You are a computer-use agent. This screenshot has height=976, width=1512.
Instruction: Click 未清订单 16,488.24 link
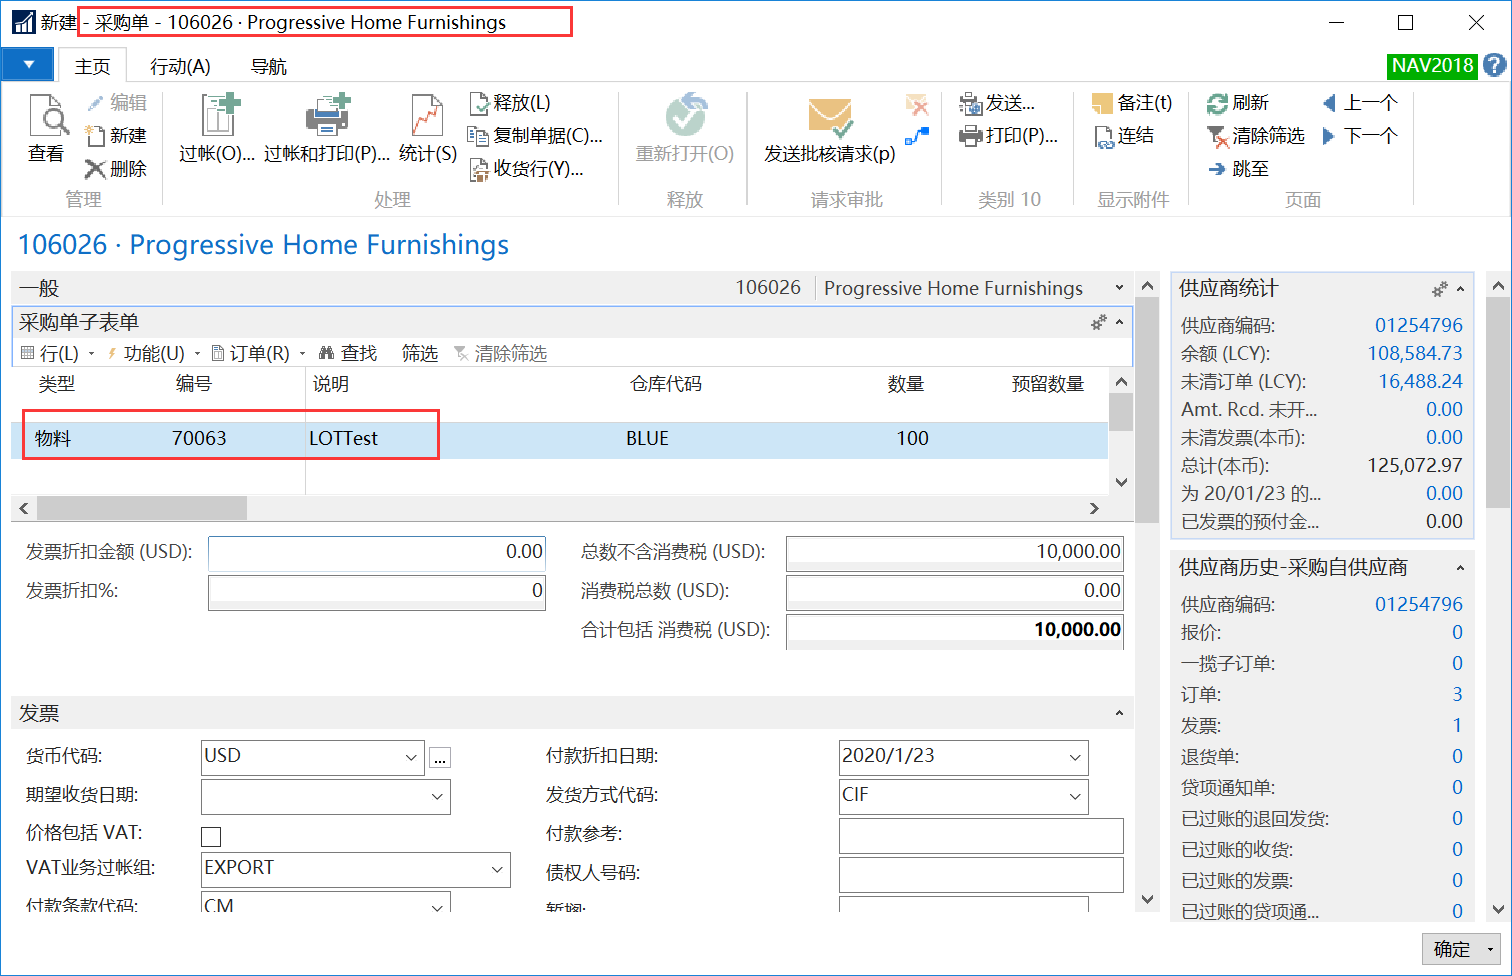tap(1420, 381)
